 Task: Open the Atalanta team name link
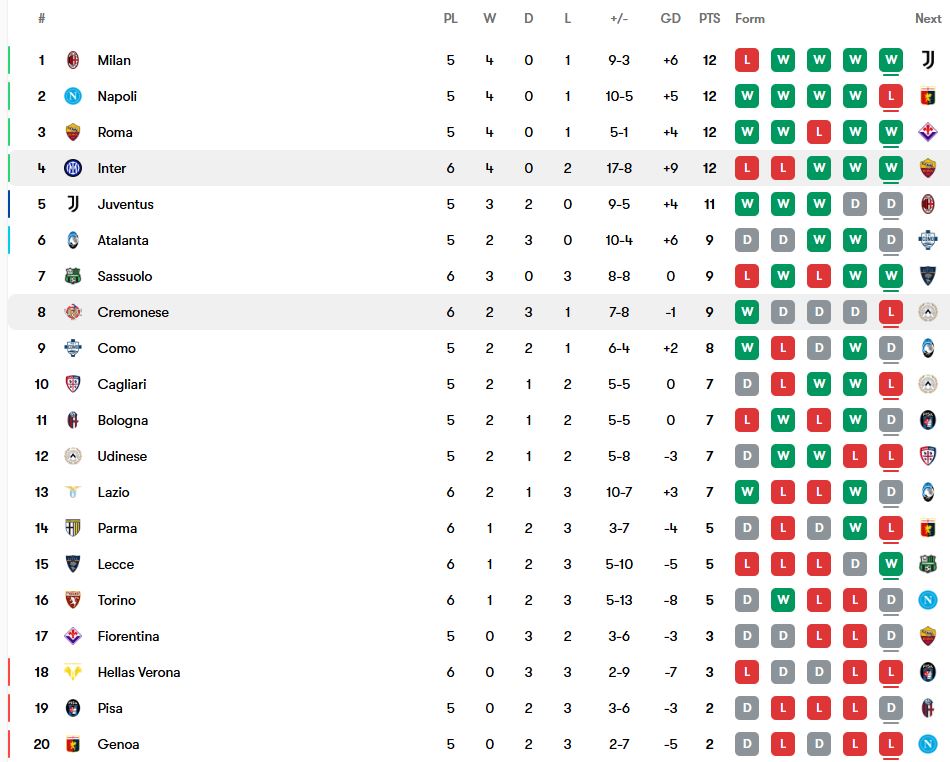(123, 240)
